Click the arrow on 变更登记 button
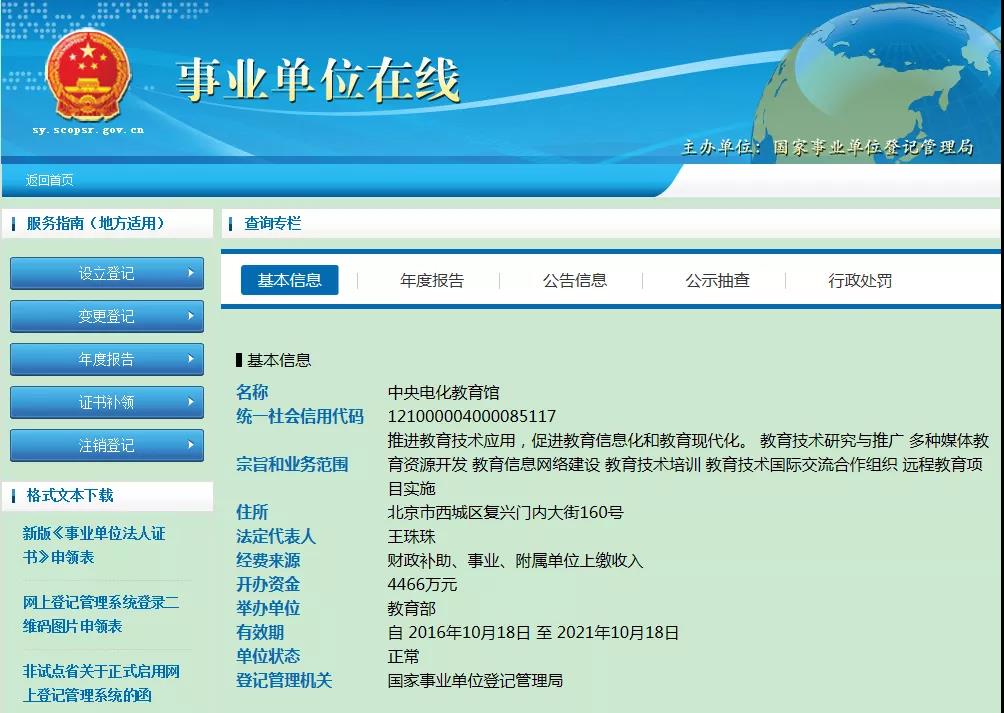 (x=190, y=316)
